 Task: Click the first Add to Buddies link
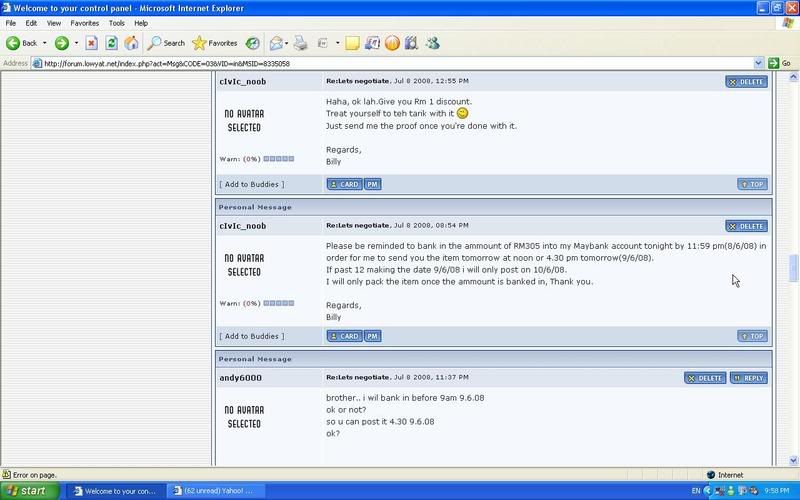coord(251,184)
